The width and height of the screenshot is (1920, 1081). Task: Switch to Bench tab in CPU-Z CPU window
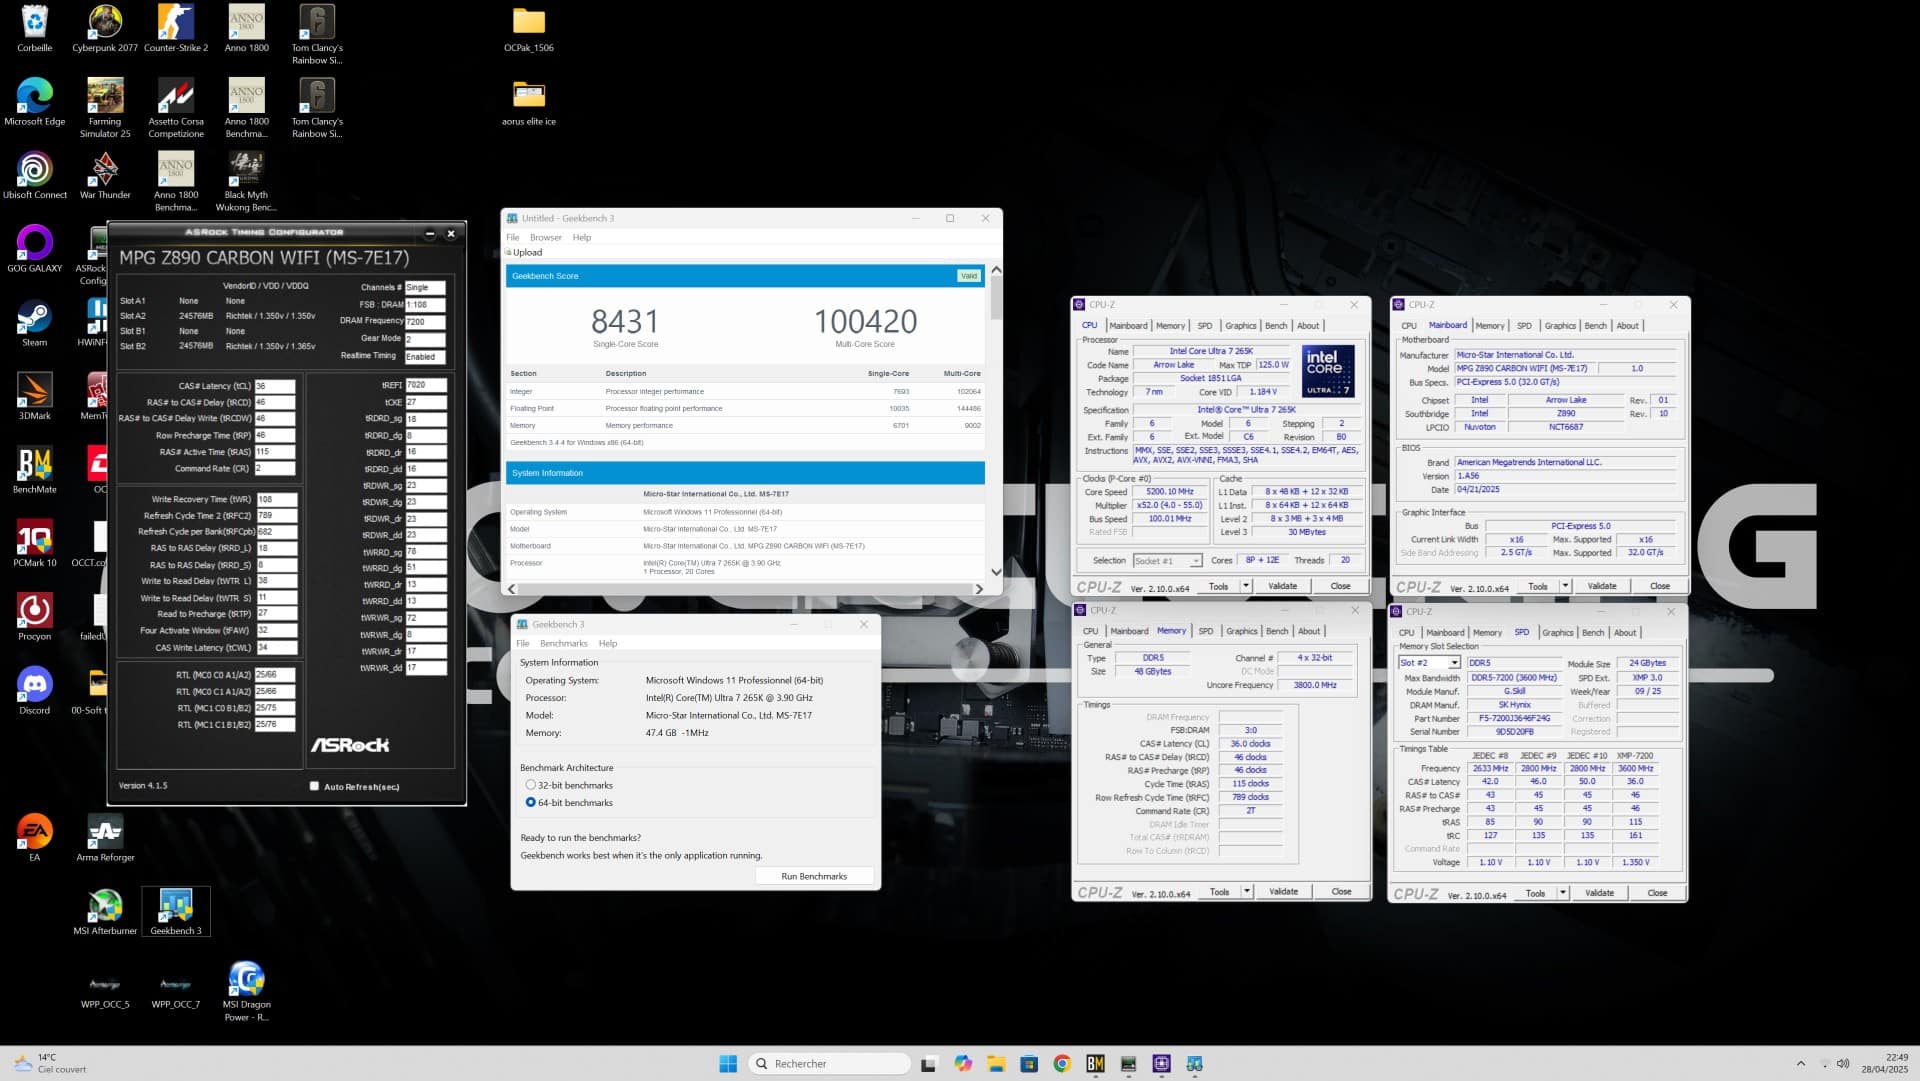(1276, 326)
